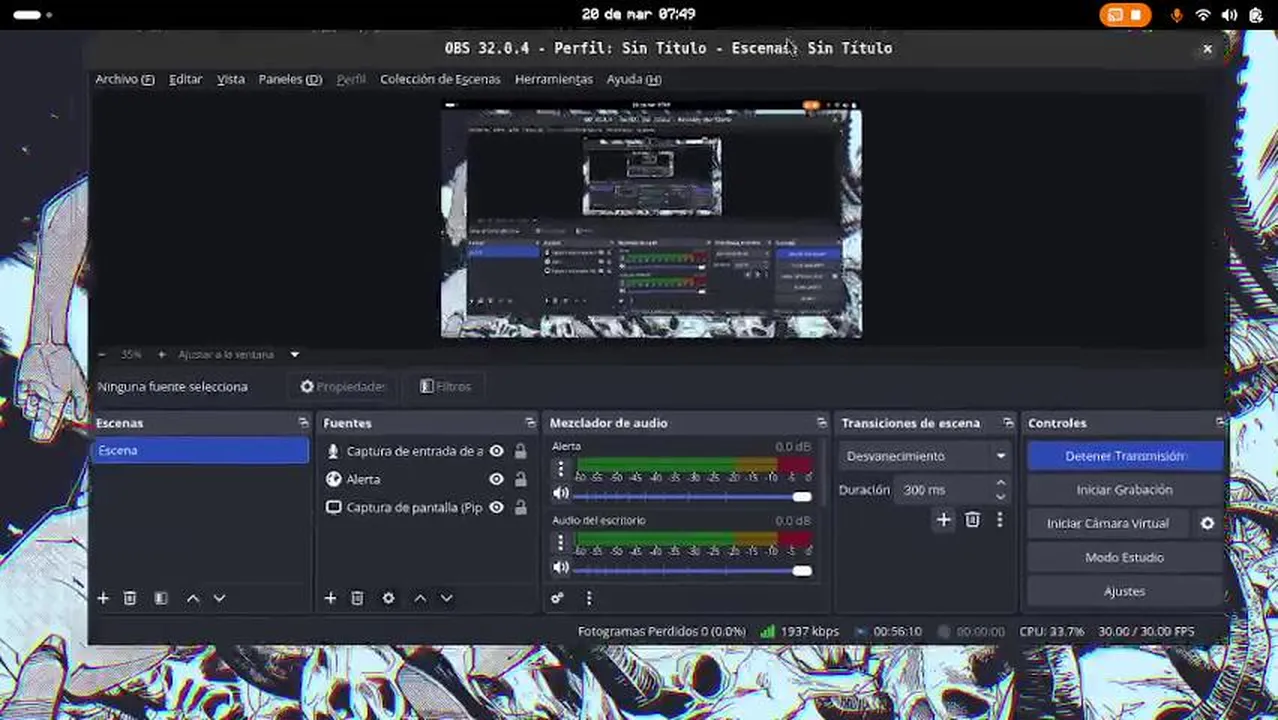Viewport: 1278px width, 720px height.
Task: Delete scene transition trash icon
Action: click(972, 520)
